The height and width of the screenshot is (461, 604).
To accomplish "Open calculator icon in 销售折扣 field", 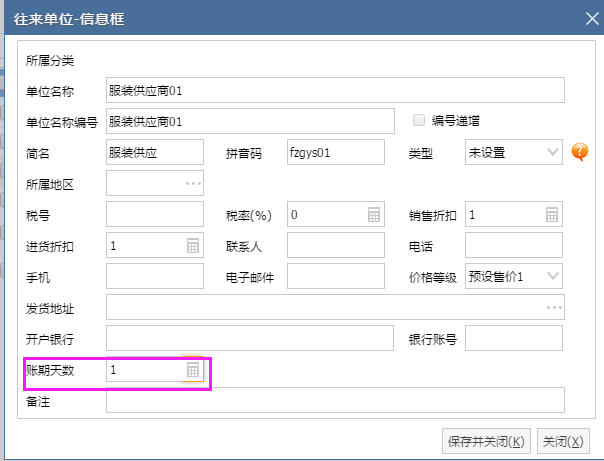I will point(552,215).
